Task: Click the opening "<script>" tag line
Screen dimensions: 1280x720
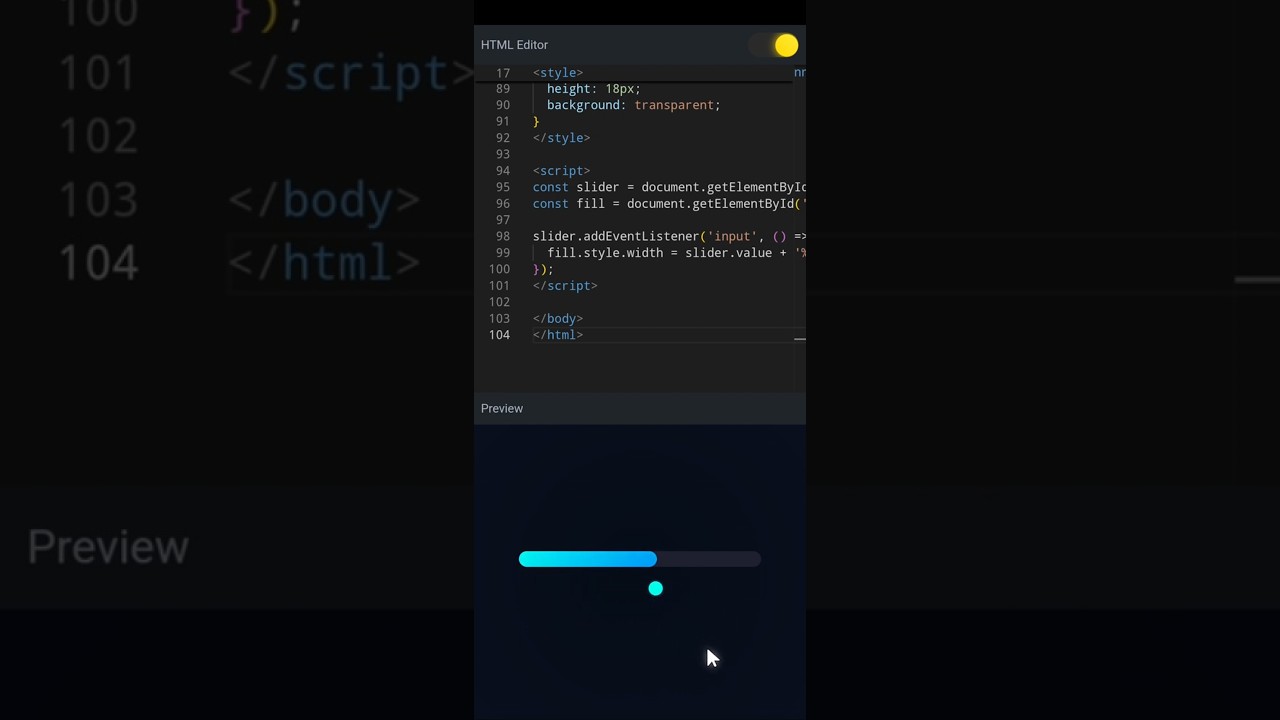Action: coord(561,171)
